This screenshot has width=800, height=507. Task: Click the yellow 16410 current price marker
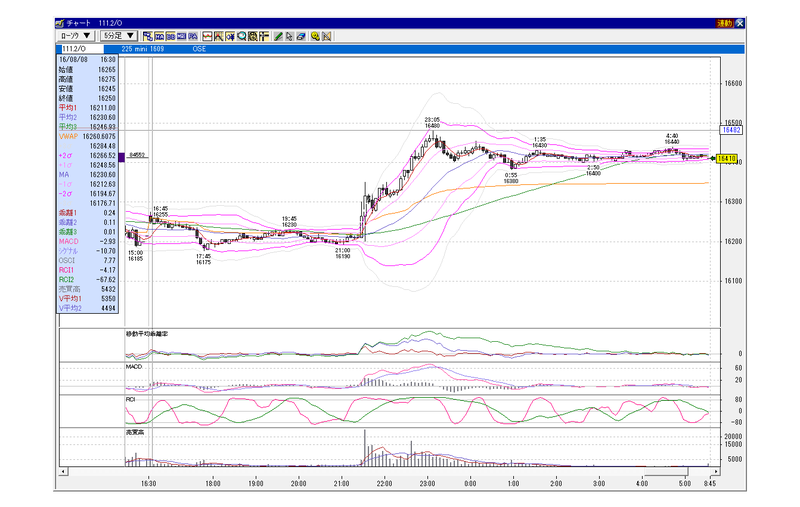click(727, 159)
